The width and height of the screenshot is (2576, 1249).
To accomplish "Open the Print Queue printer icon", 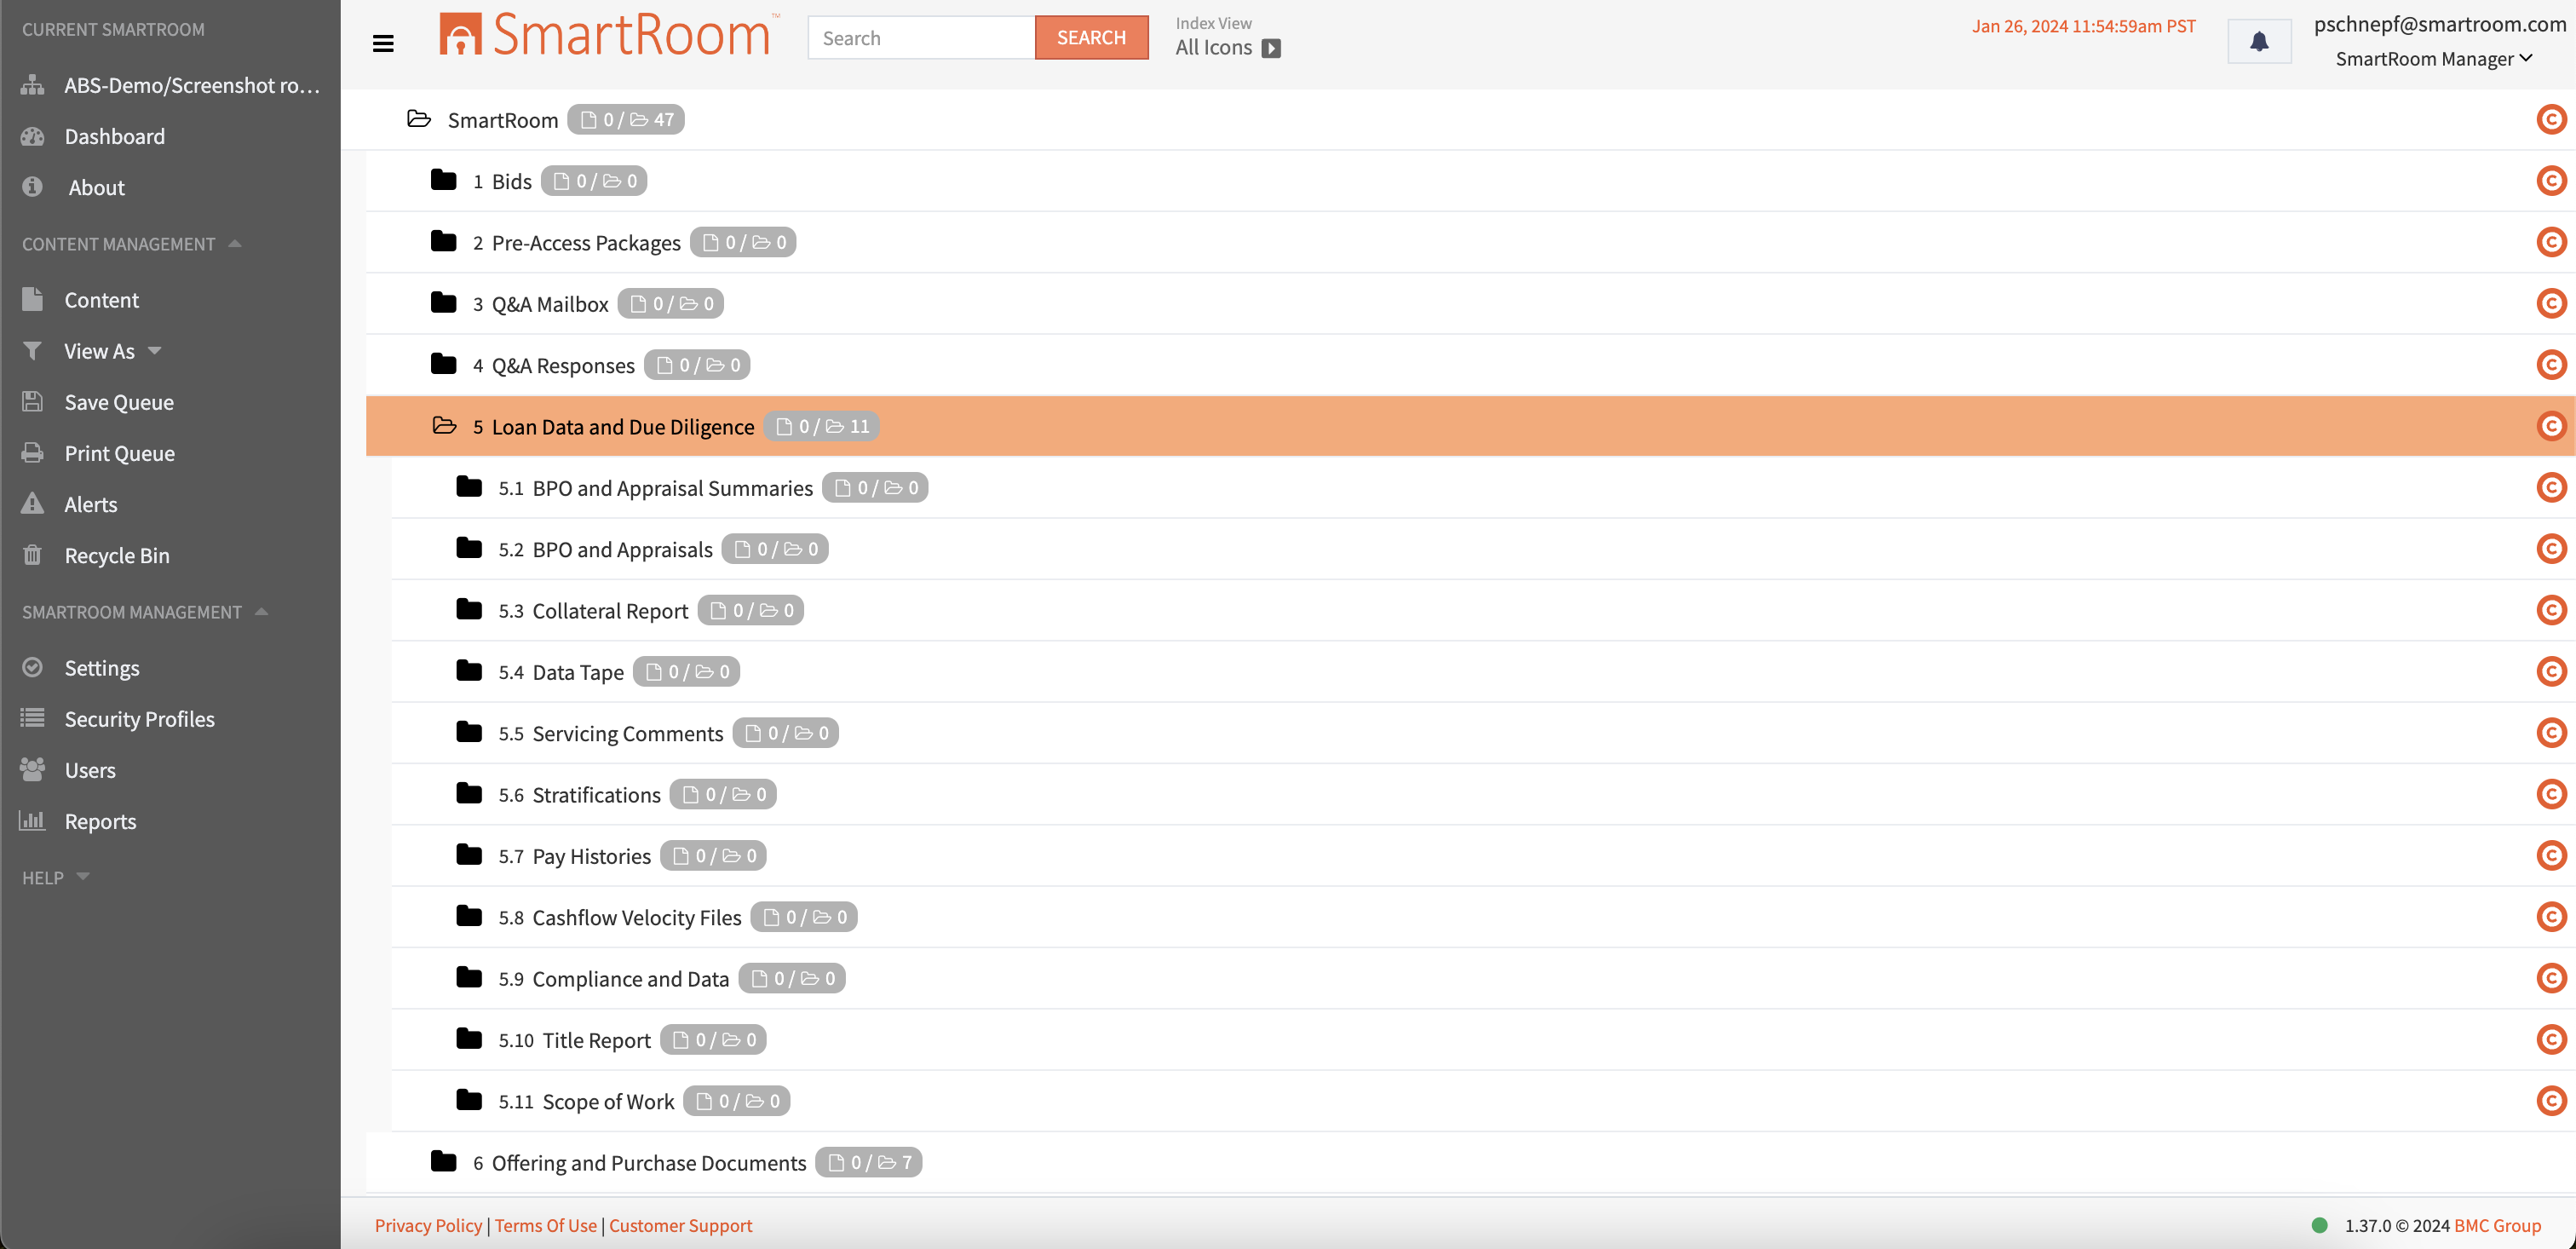I will 33,453.
